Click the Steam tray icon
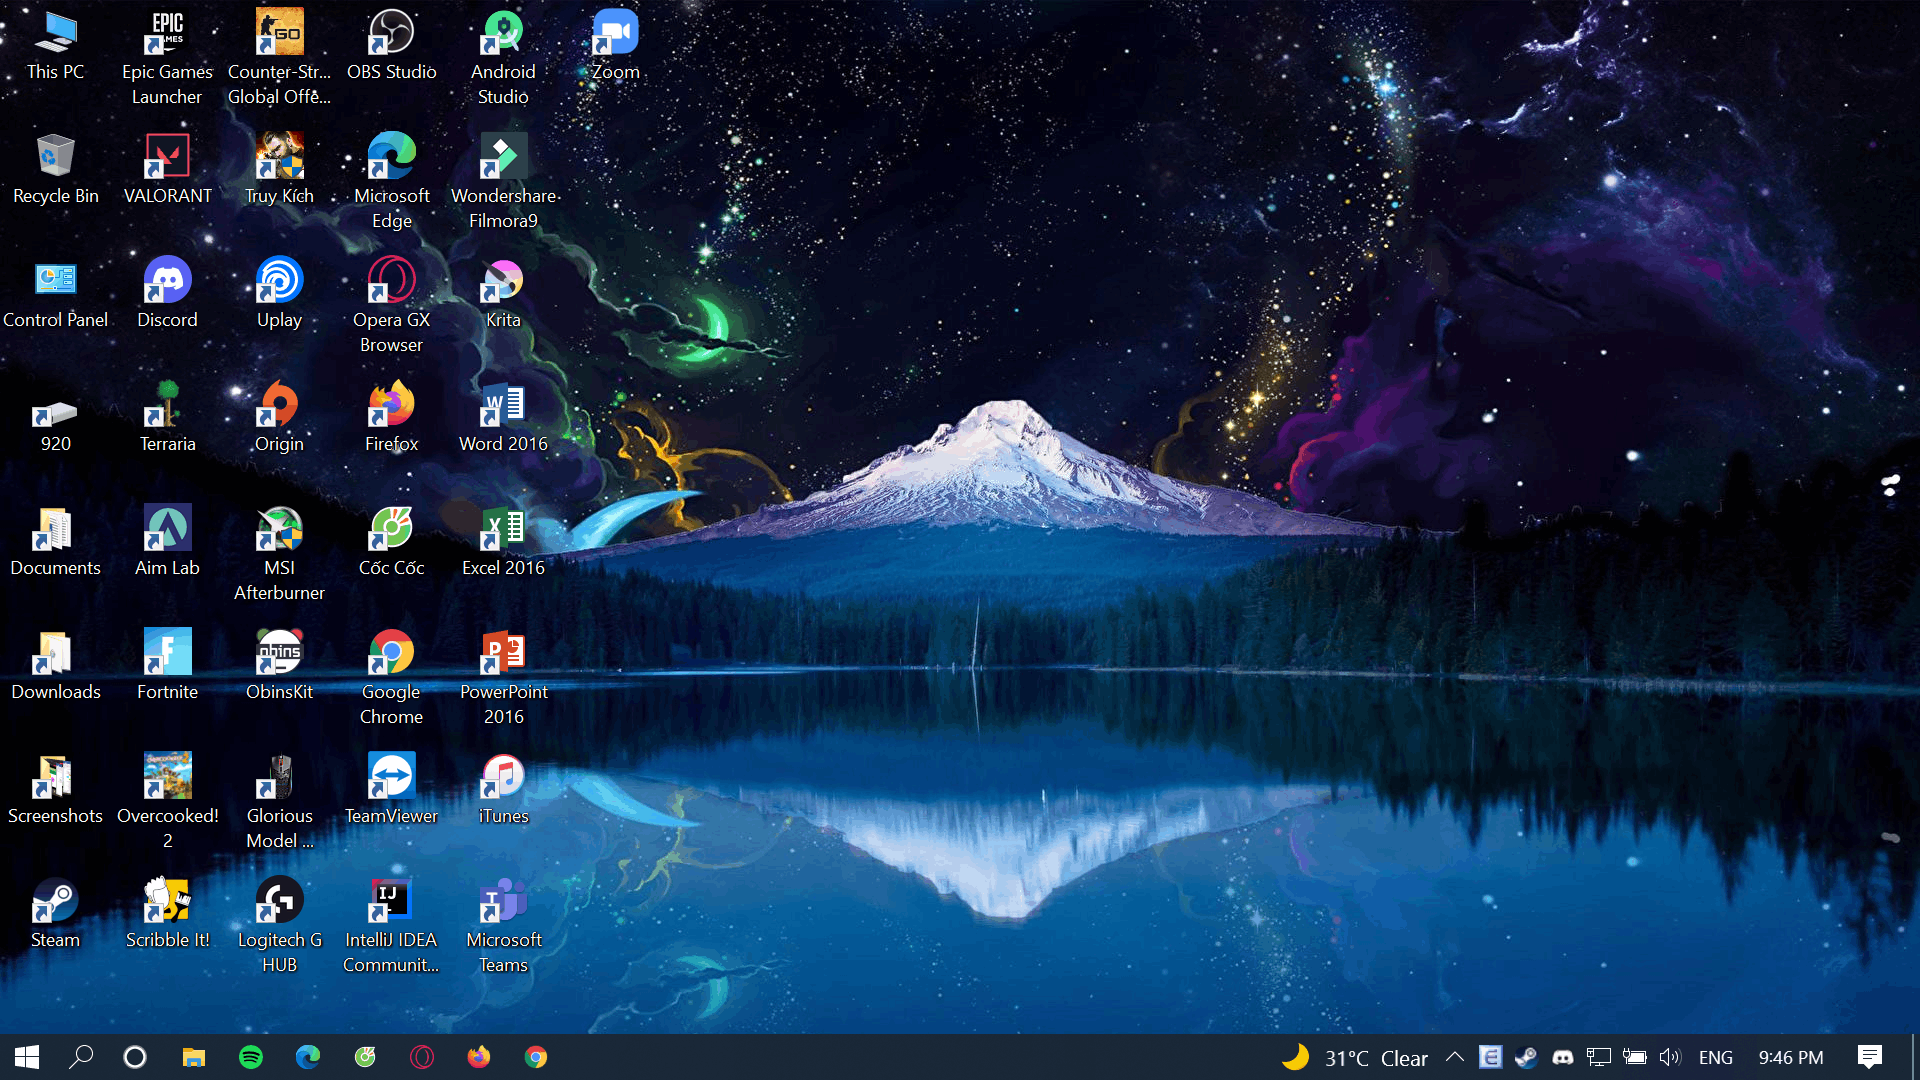The image size is (1920, 1080). point(1526,1057)
